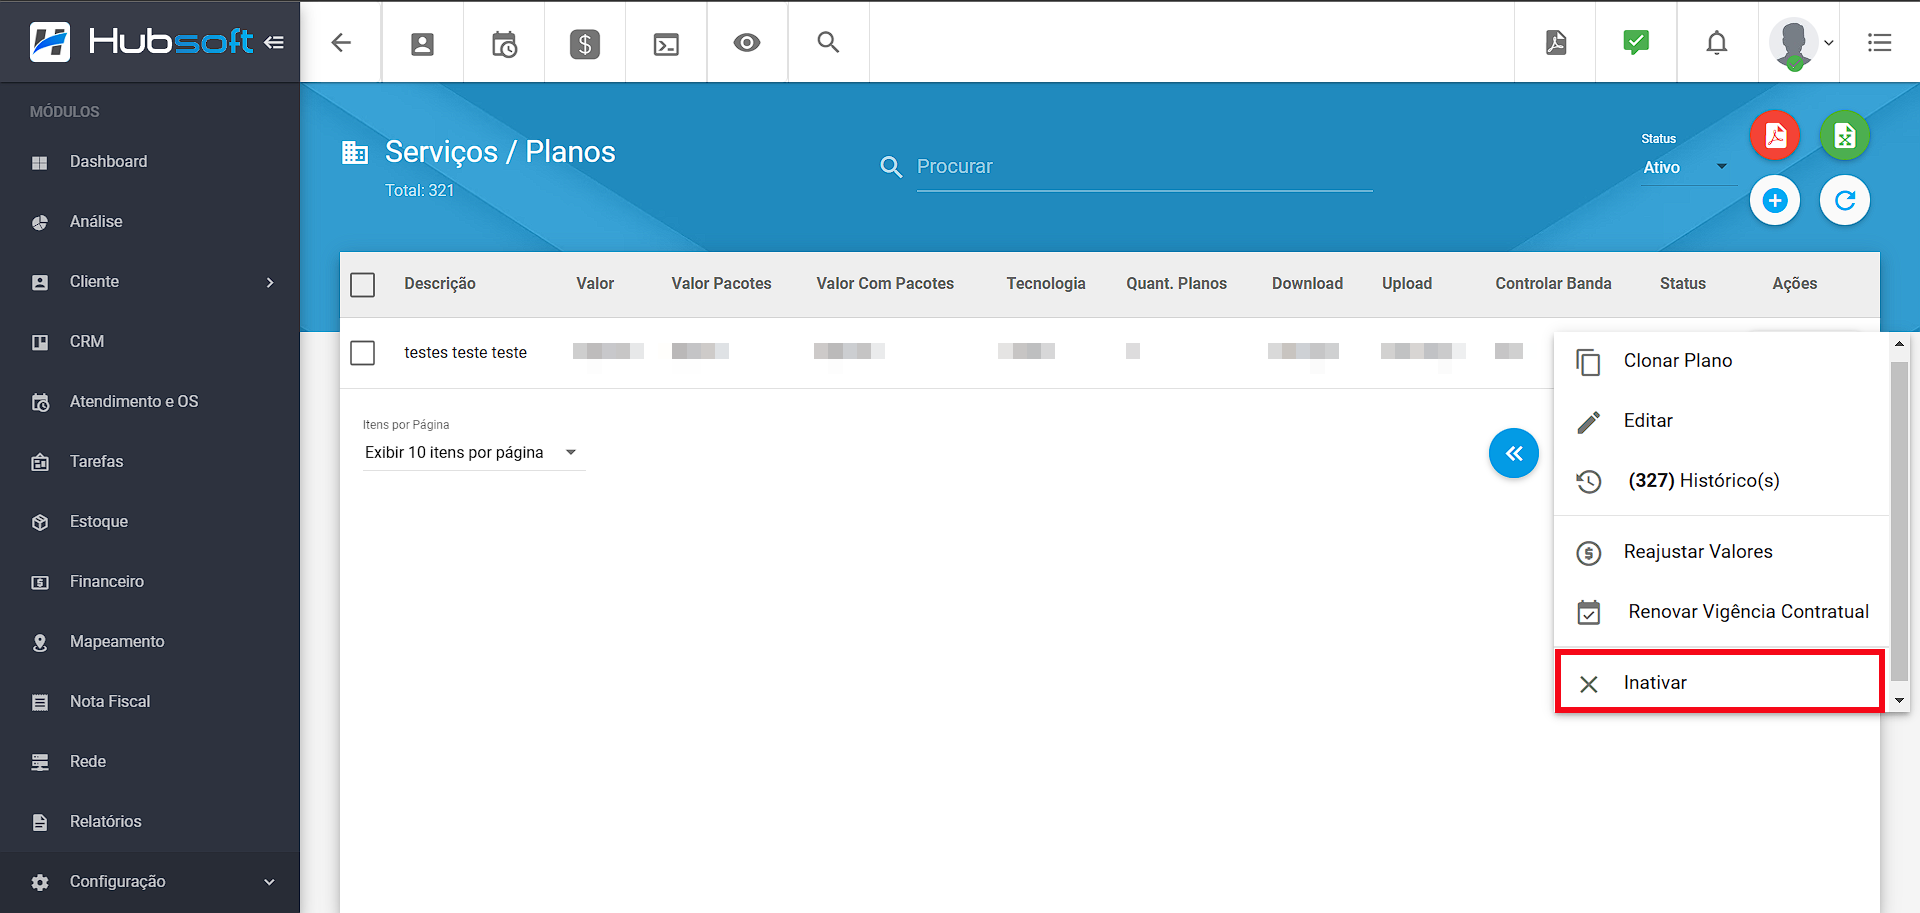The height and width of the screenshot is (913, 1920).
Task: Click the Procurar search field
Action: pos(1144,167)
